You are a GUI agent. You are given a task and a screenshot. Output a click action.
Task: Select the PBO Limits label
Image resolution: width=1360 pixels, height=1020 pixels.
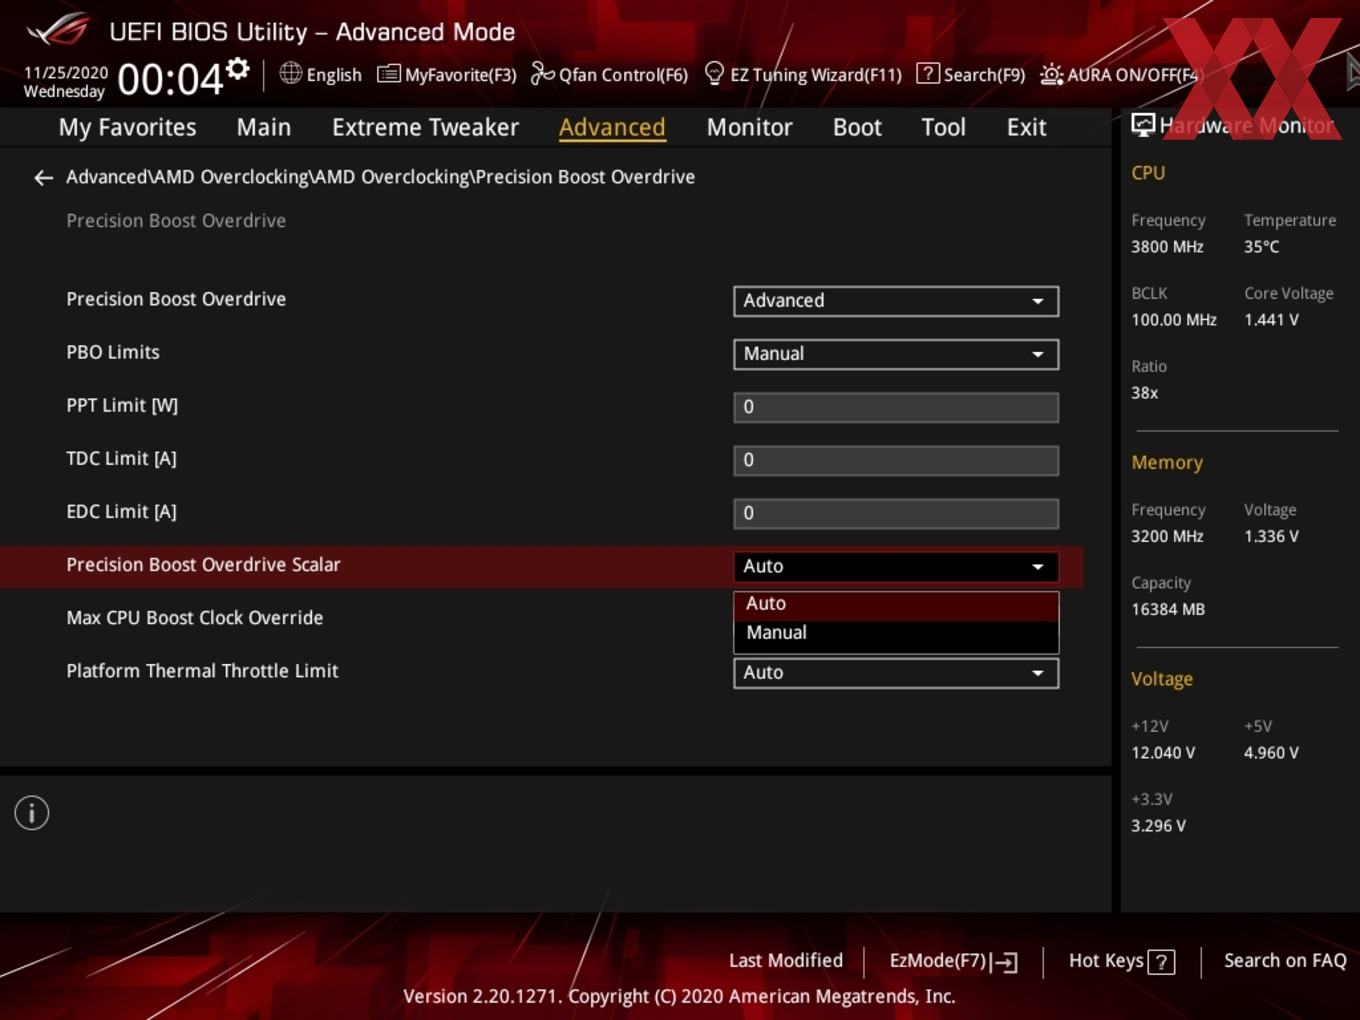coord(113,352)
